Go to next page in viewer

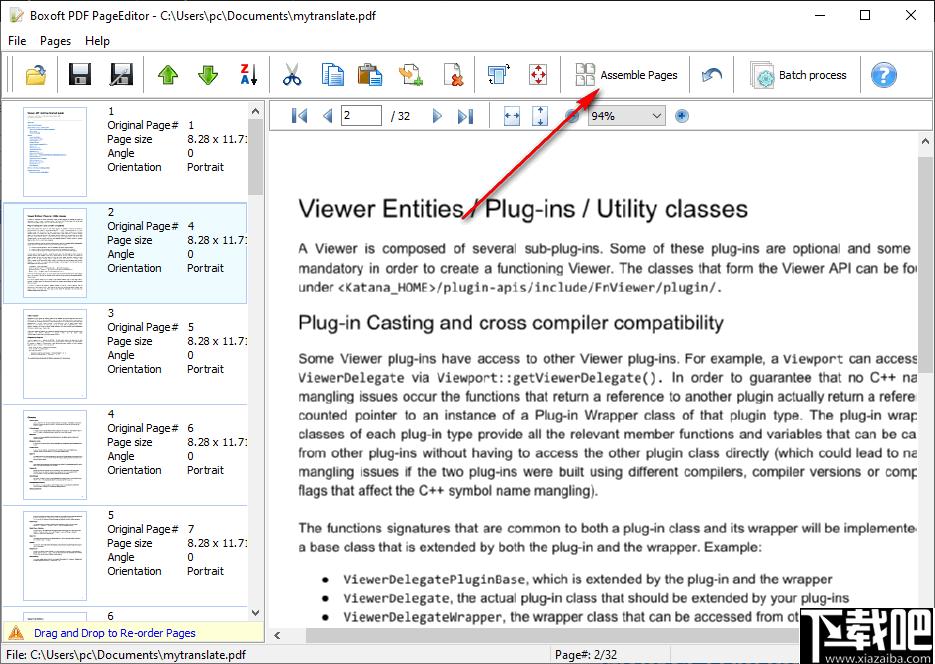[437, 116]
